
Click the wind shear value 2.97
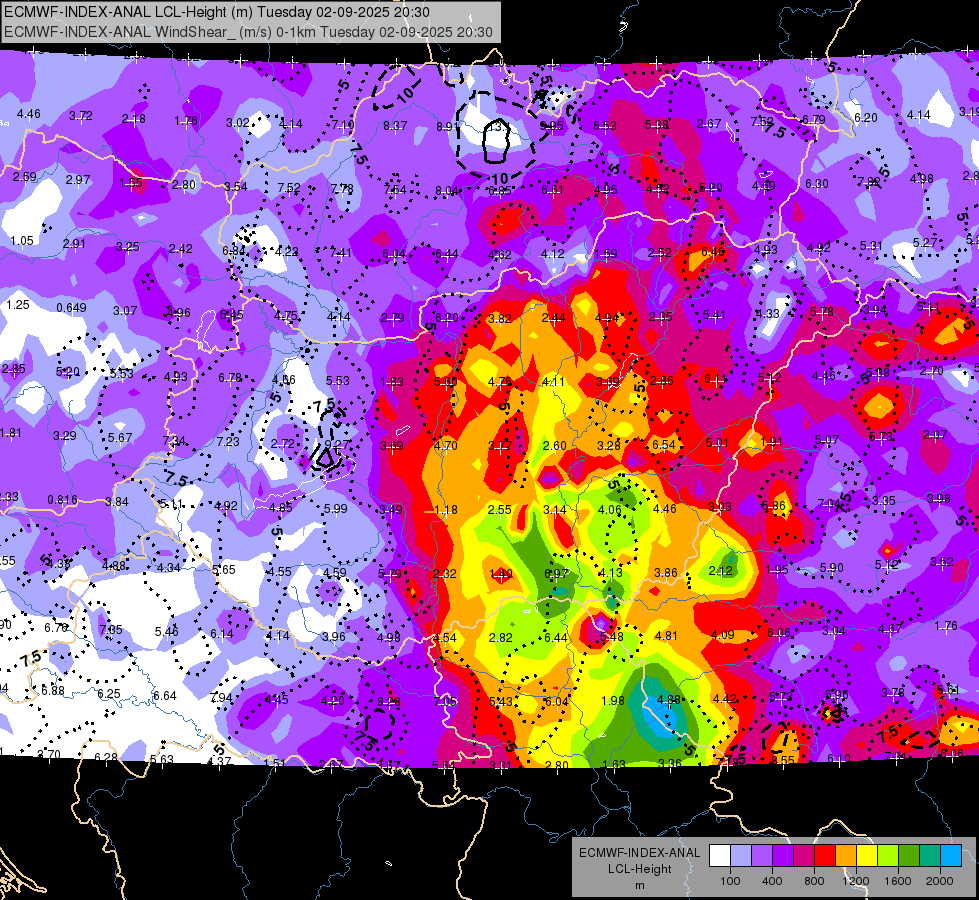tap(78, 179)
